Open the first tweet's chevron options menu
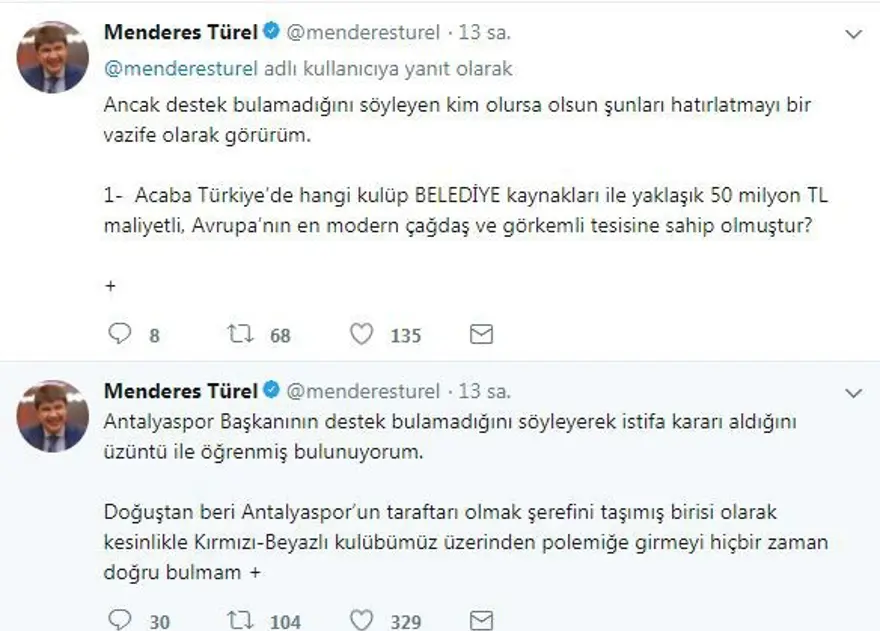This screenshot has height=631, width=880. 853,34
